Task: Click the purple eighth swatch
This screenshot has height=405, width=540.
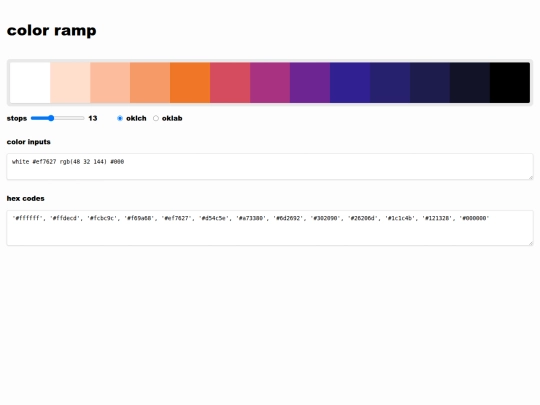Action: tap(310, 83)
